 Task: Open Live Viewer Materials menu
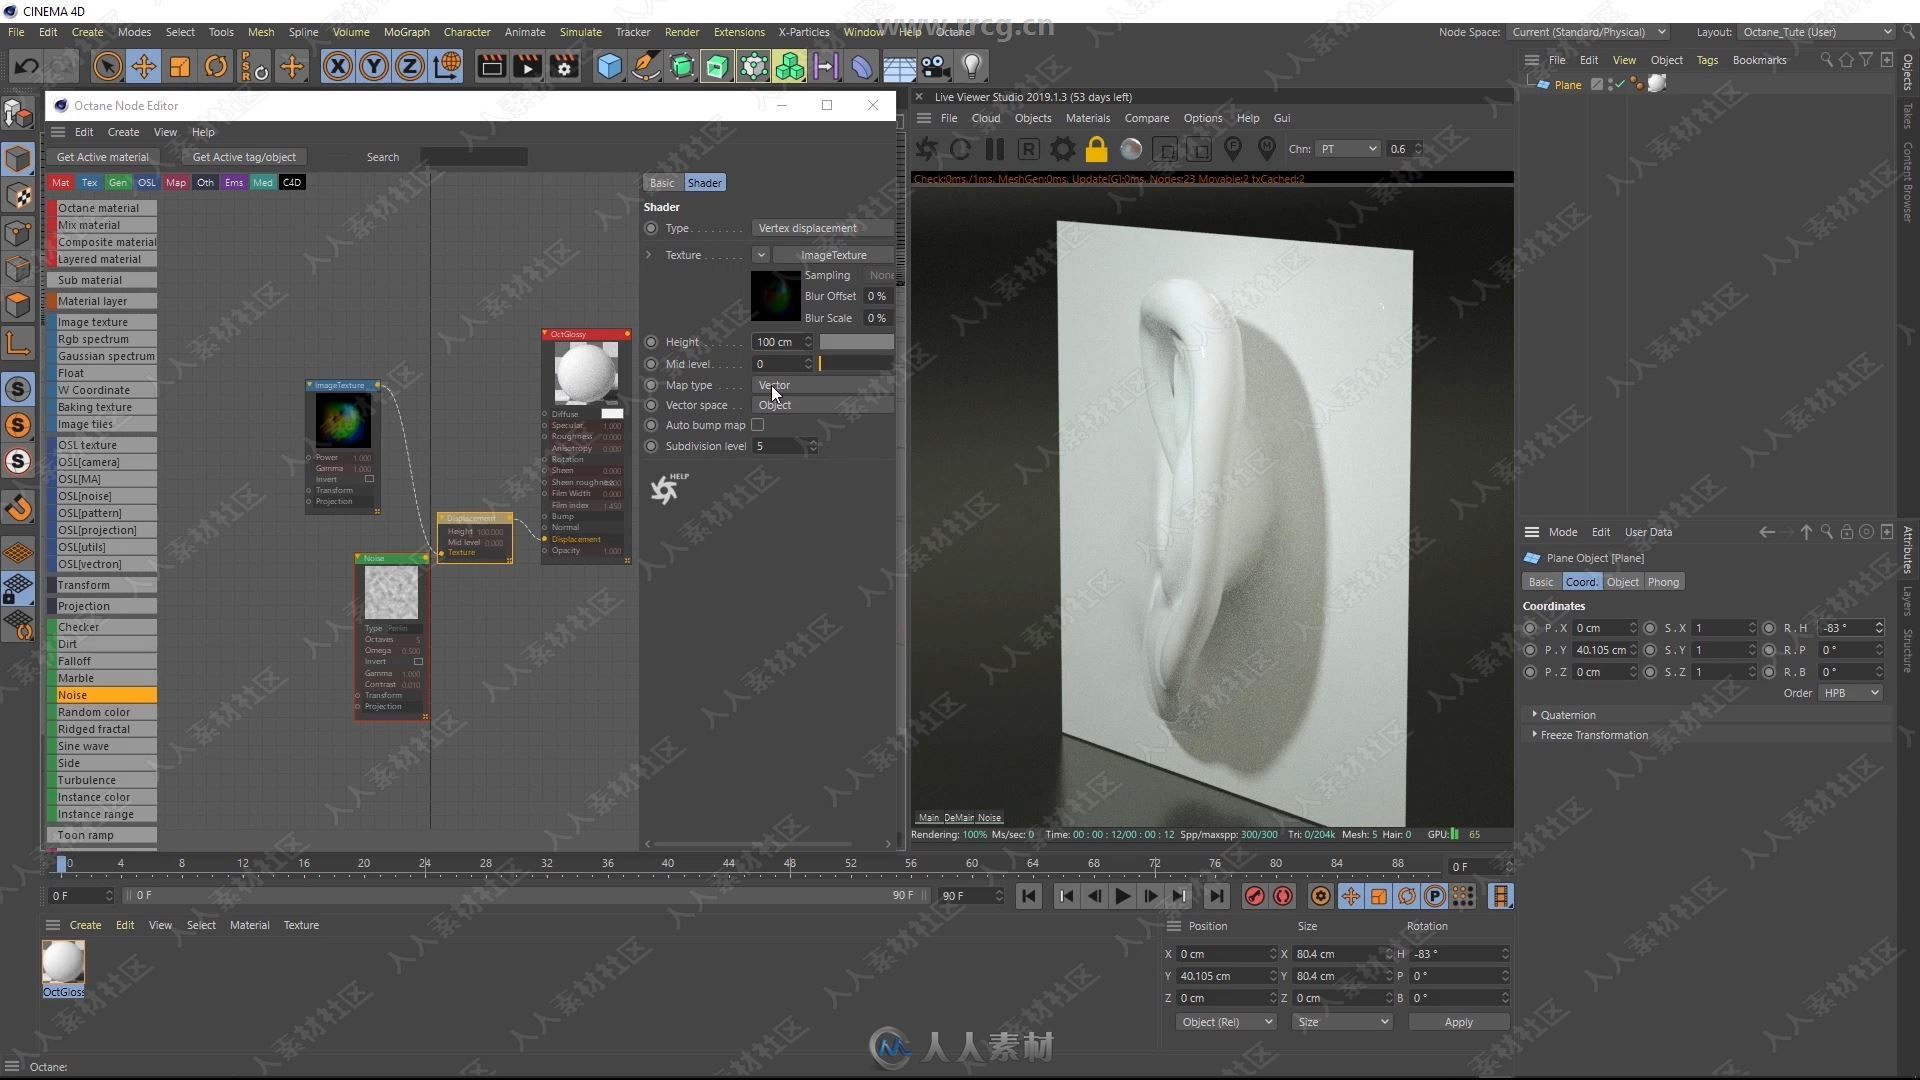click(1087, 118)
